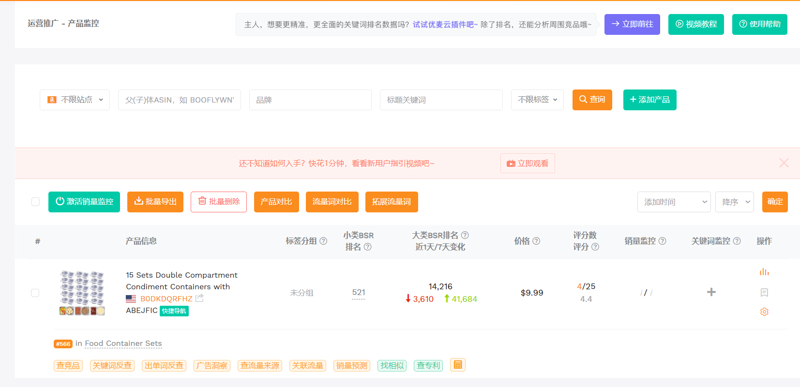Open the orange gear settings icon for product

point(764,312)
